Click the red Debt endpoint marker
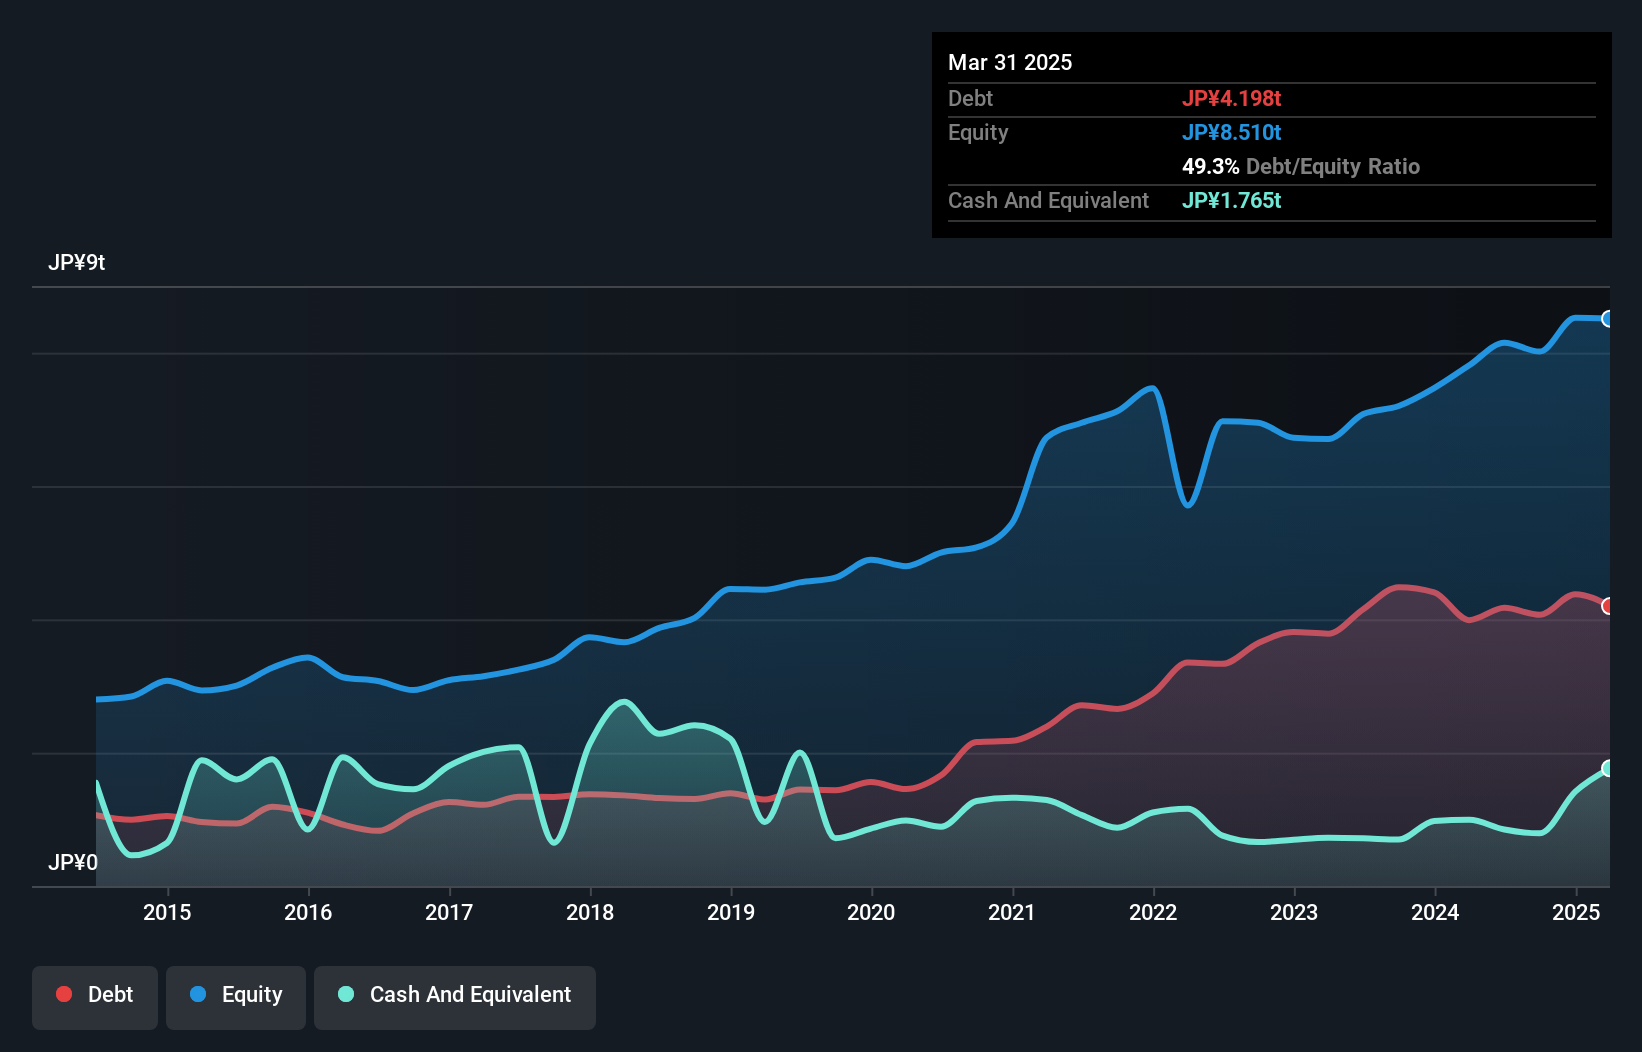The height and width of the screenshot is (1052, 1642). 1608,606
